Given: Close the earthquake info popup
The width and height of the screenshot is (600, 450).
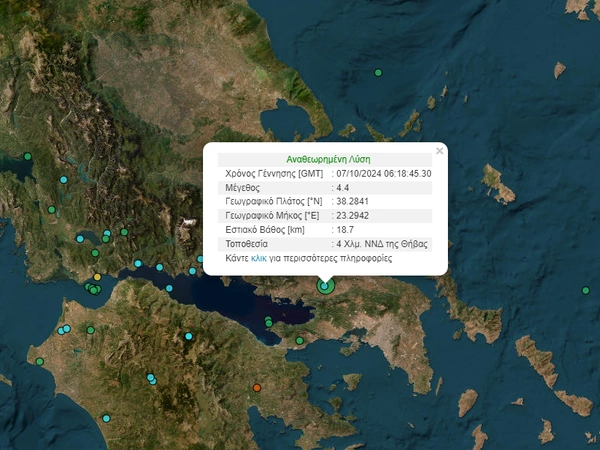Looking at the screenshot, I should click(439, 151).
